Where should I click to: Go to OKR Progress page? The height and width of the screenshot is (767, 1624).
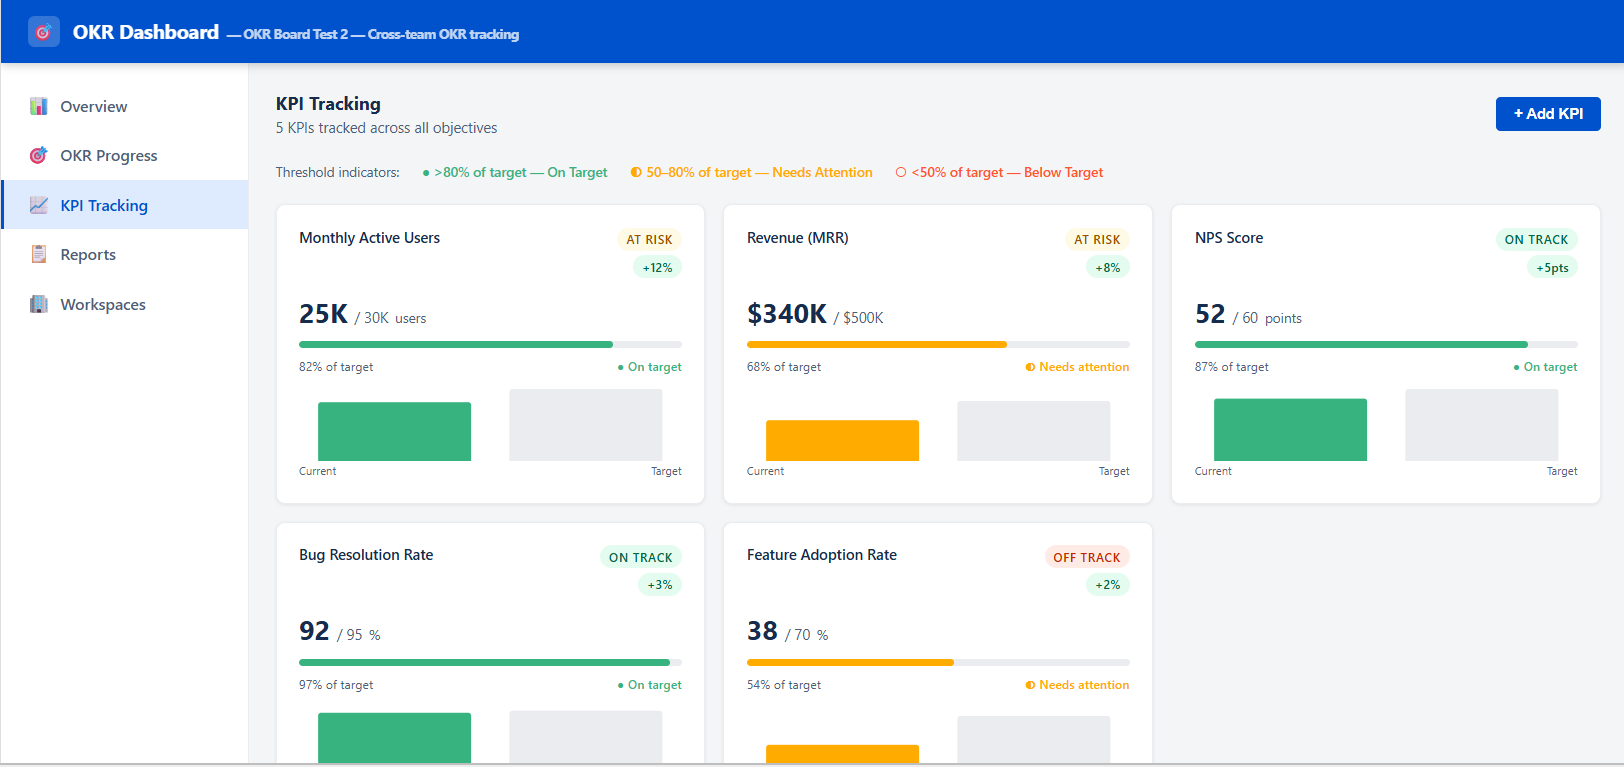click(125, 155)
